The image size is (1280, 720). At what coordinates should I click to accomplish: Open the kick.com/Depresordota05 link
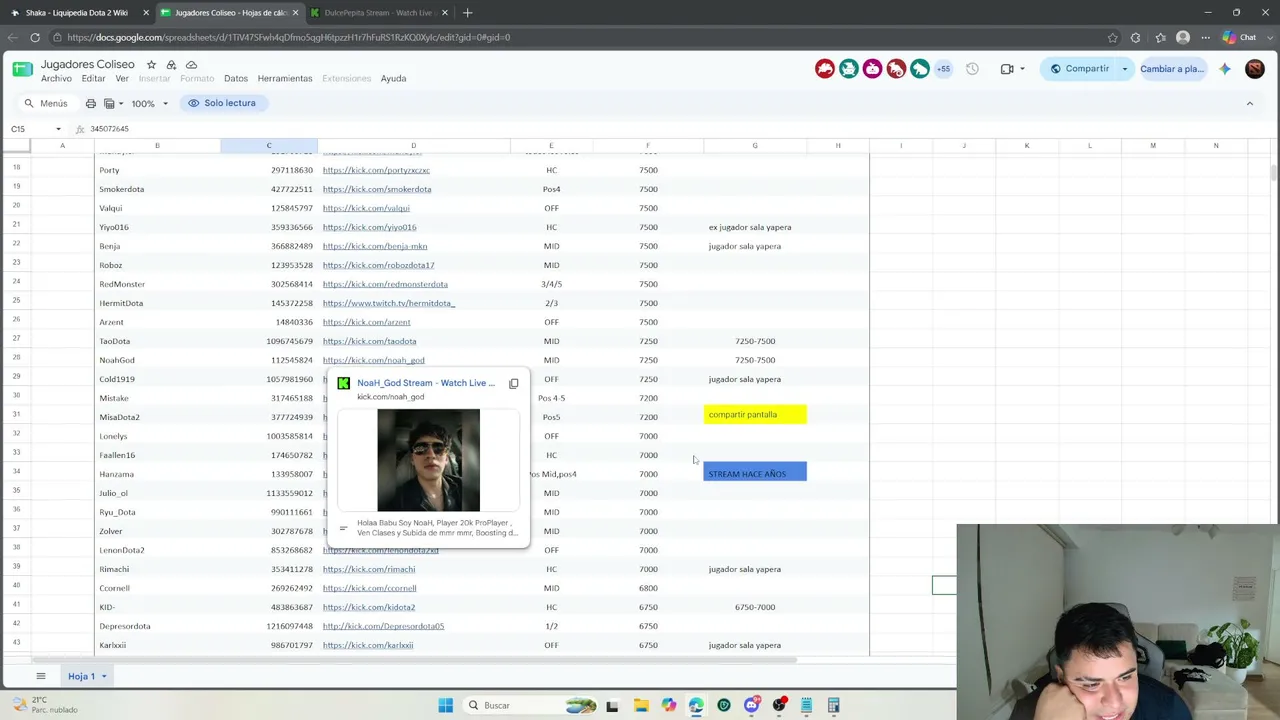coord(383,626)
